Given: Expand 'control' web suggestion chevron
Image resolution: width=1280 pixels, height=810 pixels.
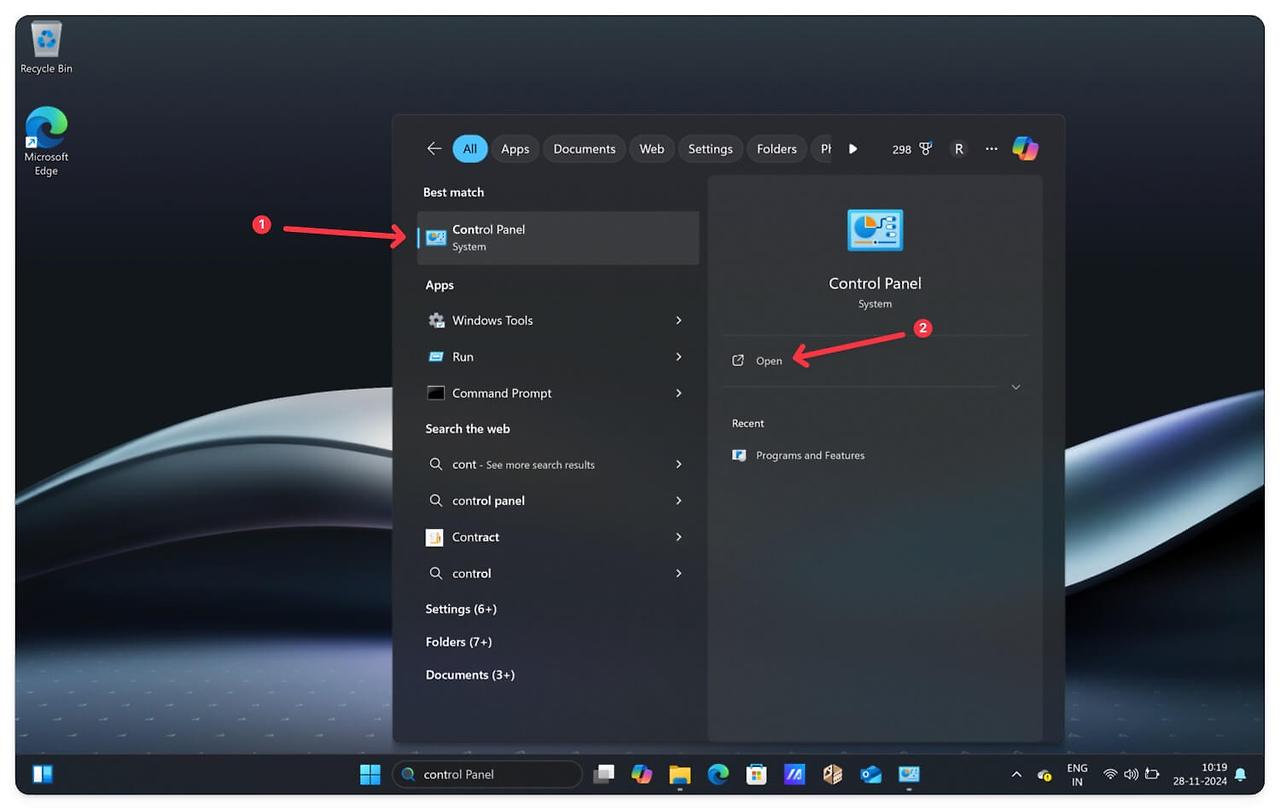Looking at the screenshot, I should click(678, 573).
